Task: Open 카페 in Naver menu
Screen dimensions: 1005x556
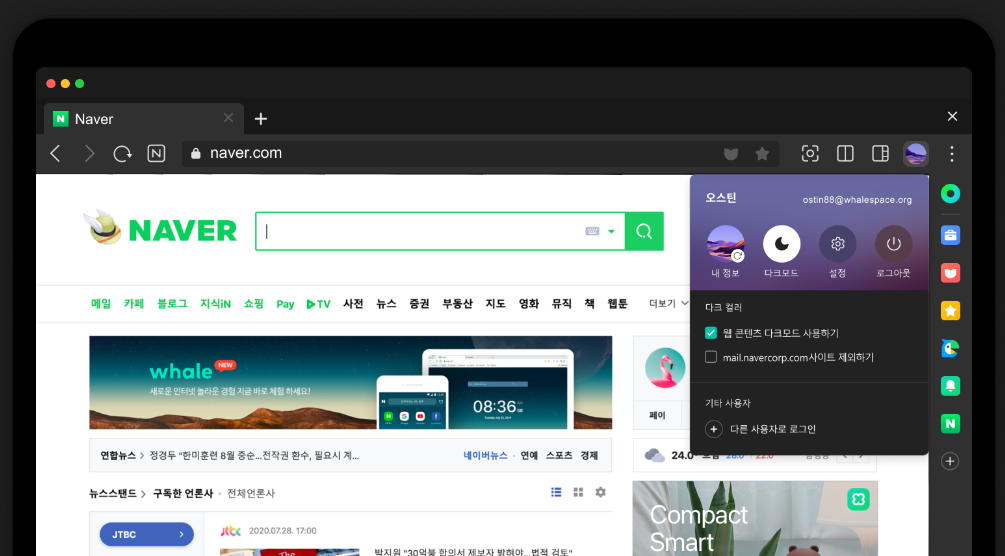Action: point(134,303)
